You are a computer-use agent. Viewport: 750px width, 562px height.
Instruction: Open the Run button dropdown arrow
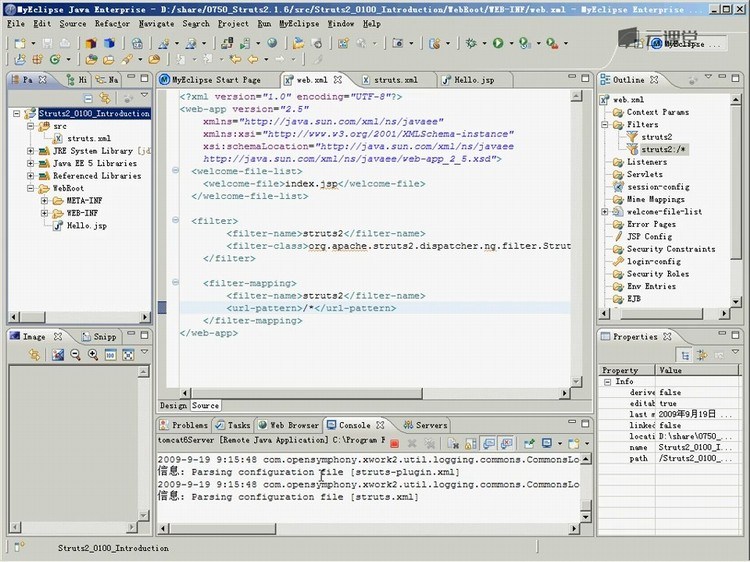click(511, 44)
